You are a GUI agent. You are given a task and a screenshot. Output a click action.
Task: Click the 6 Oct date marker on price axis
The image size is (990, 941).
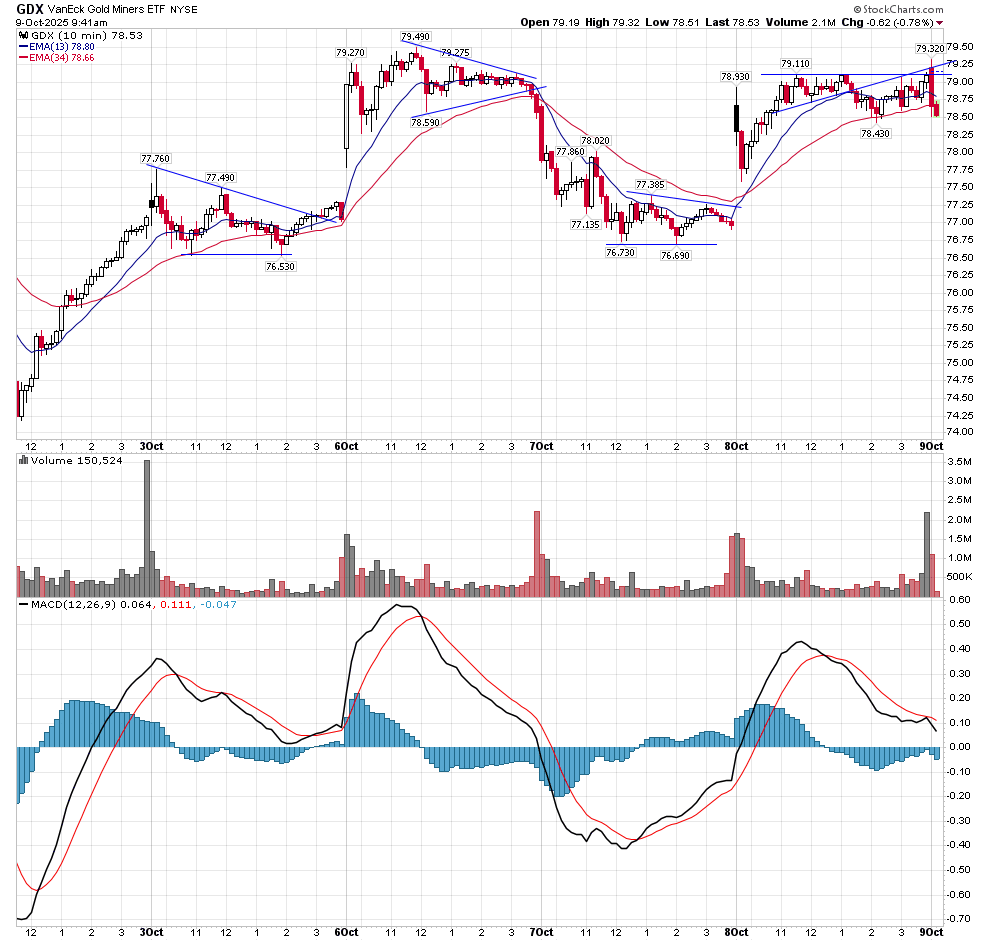346,445
